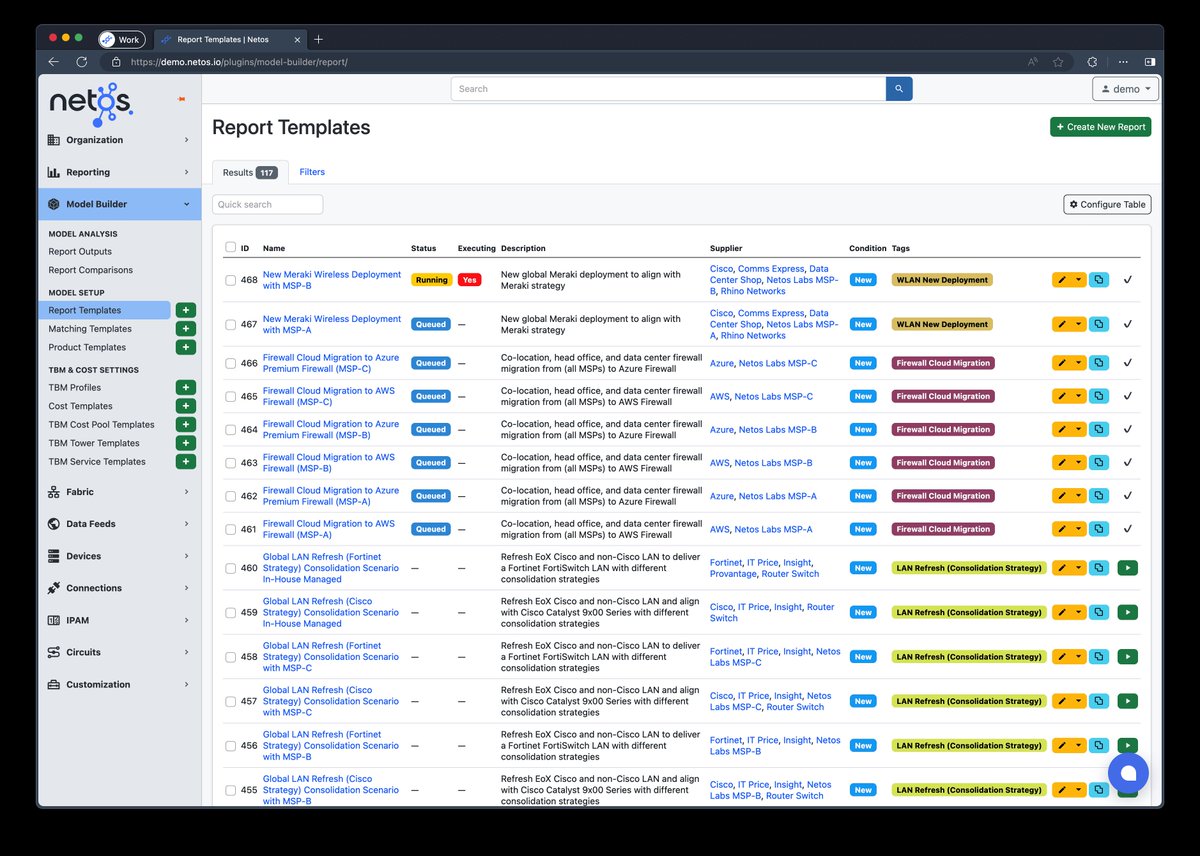Expand the Reporting sidebar section
This screenshot has width=1200, height=856.
coord(119,172)
